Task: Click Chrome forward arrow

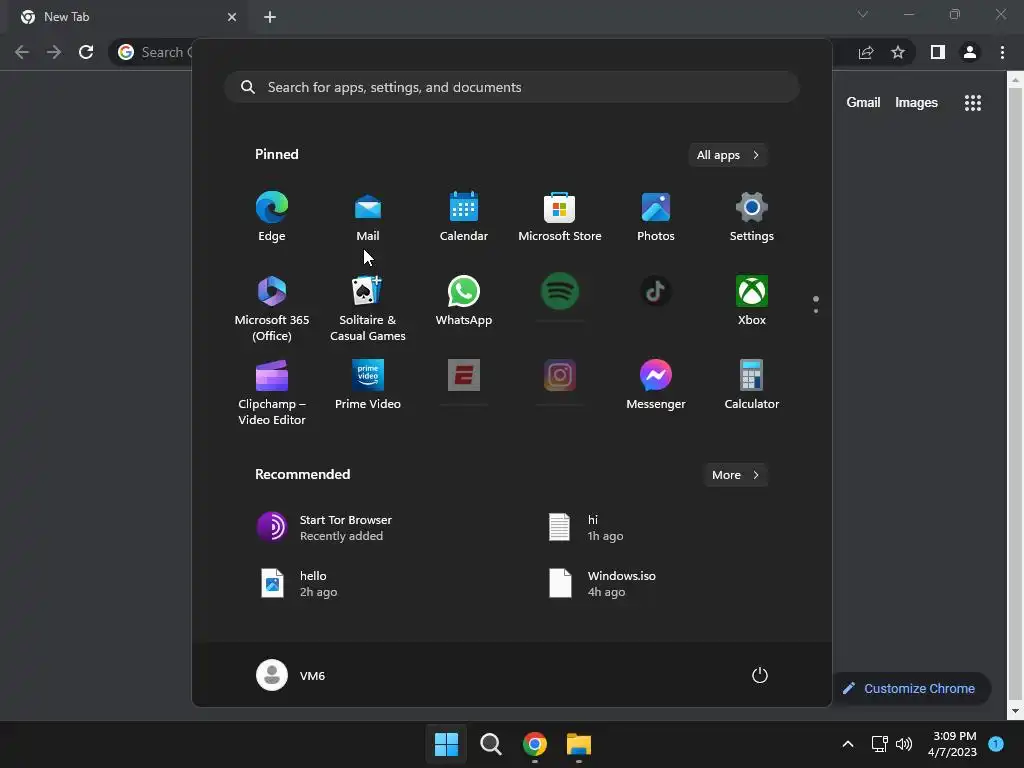Action: click(54, 52)
